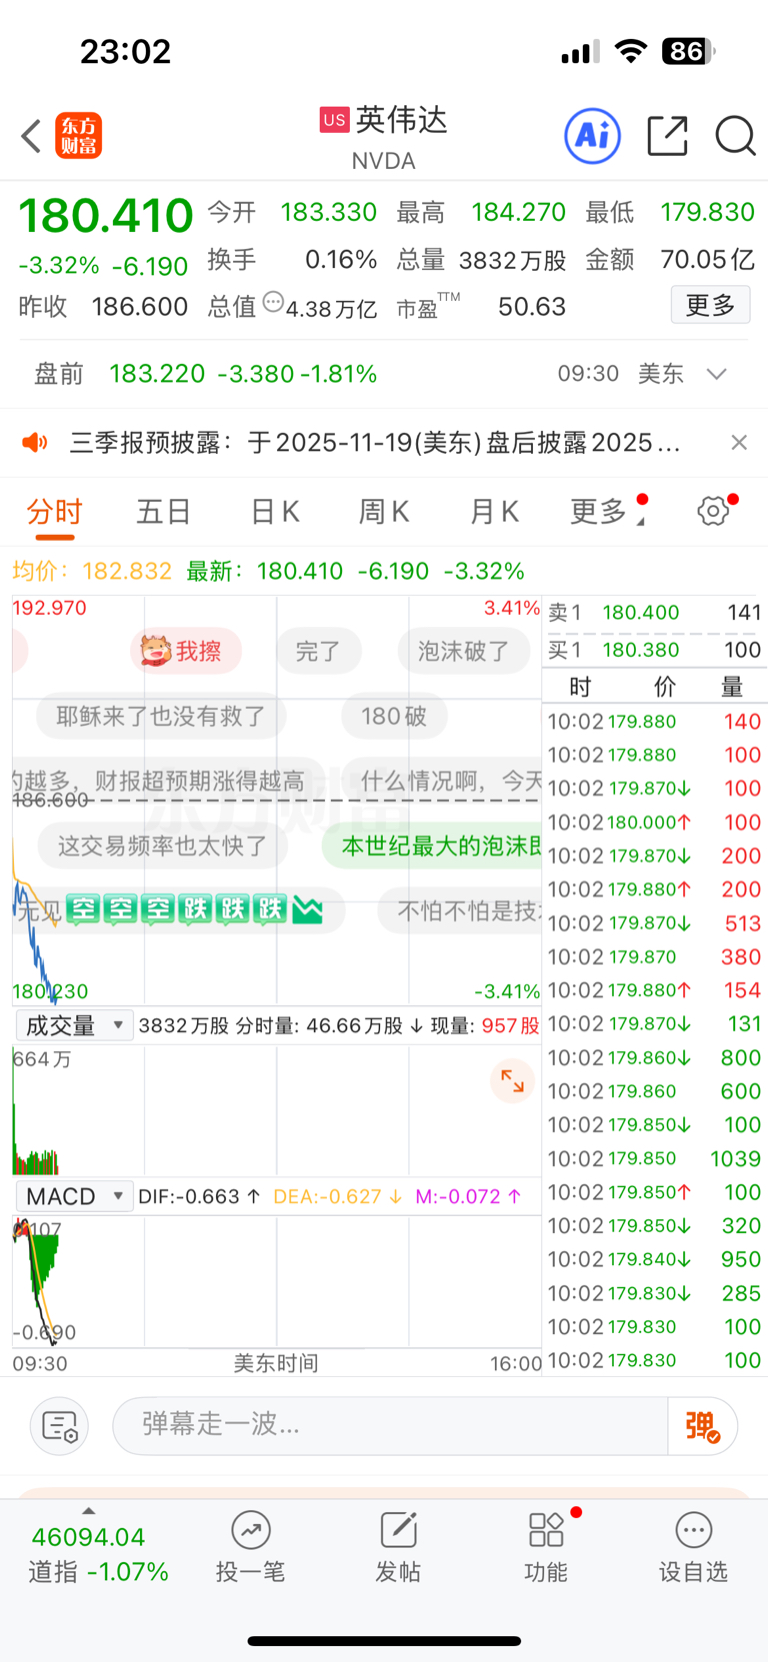Tap the 发帖 compose icon
The height and width of the screenshot is (1663, 768).
398,1530
